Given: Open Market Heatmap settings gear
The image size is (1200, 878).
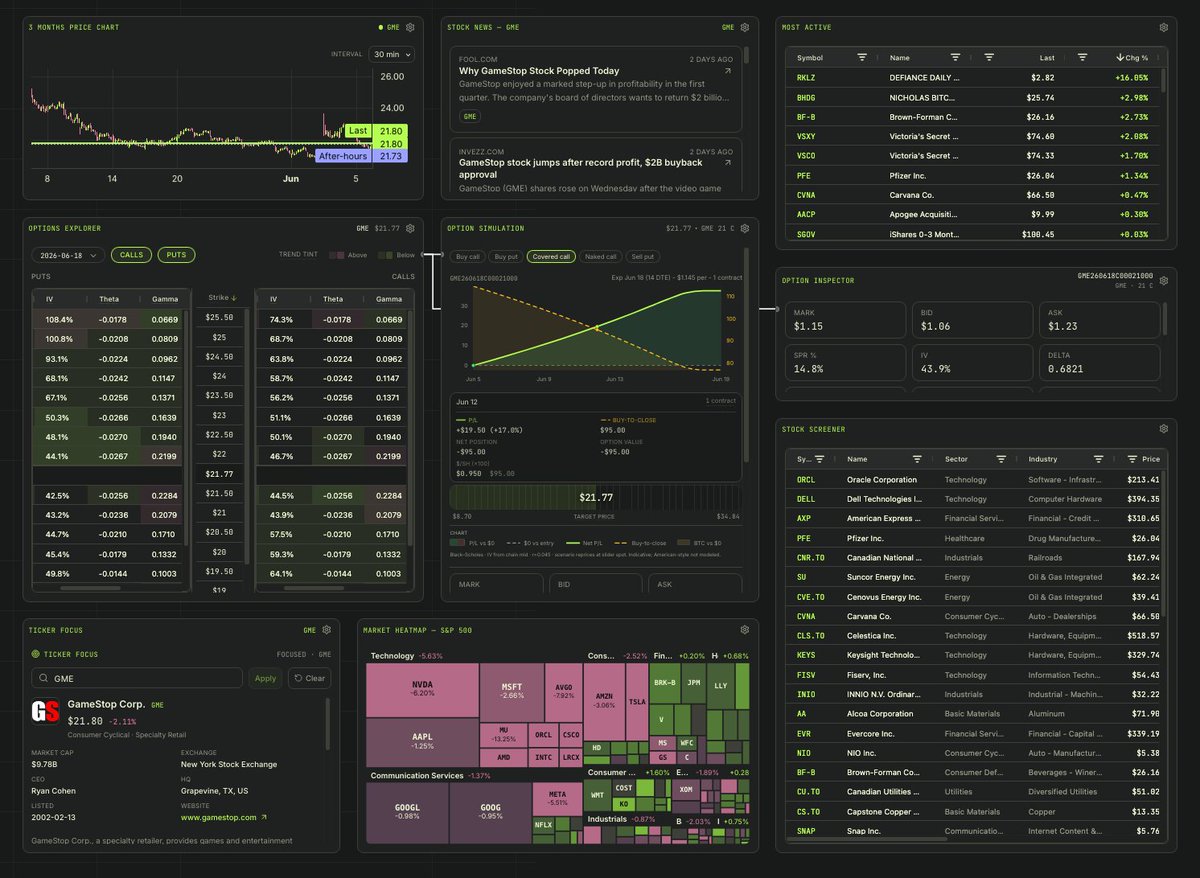Looking at the screenshot, I should 745,630.
